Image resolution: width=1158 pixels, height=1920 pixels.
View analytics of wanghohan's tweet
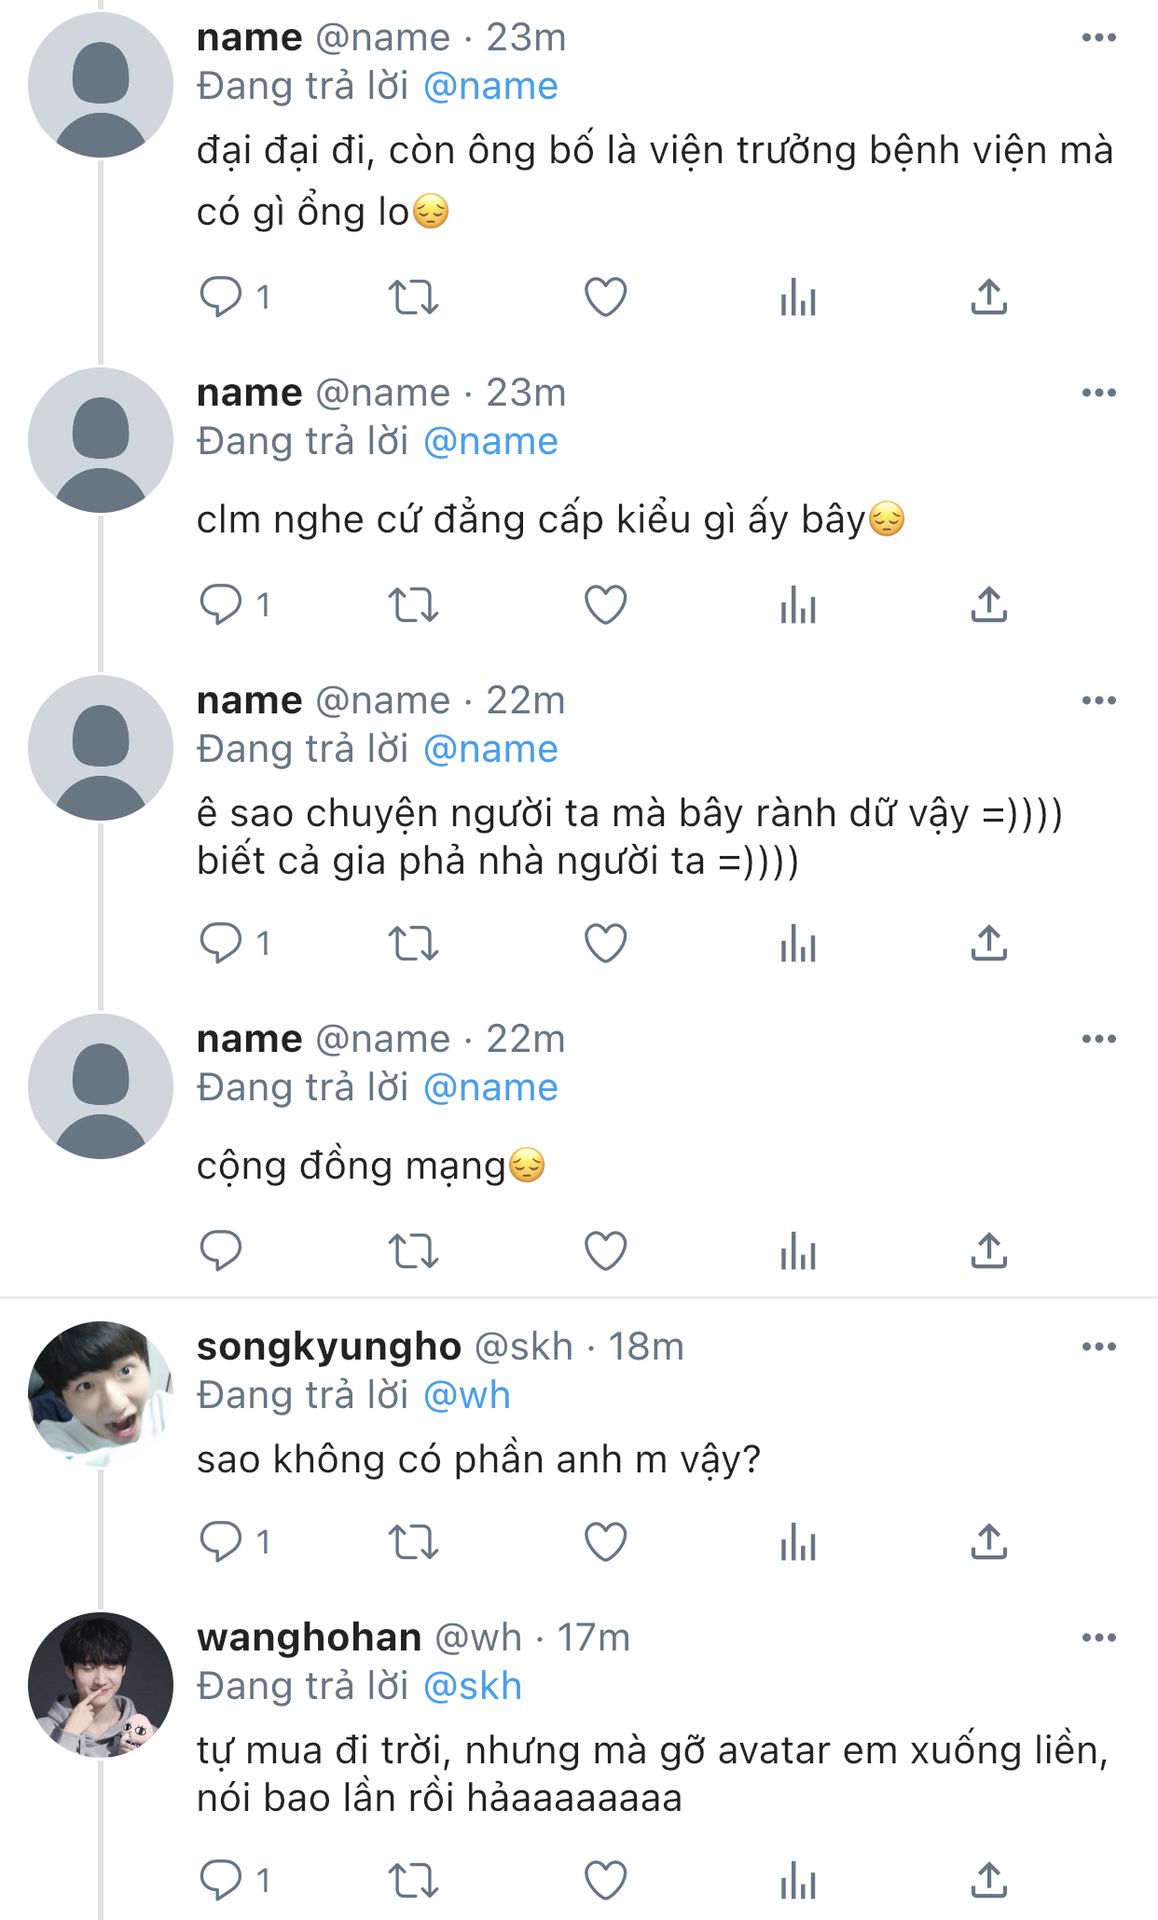tap(798, 1880)
